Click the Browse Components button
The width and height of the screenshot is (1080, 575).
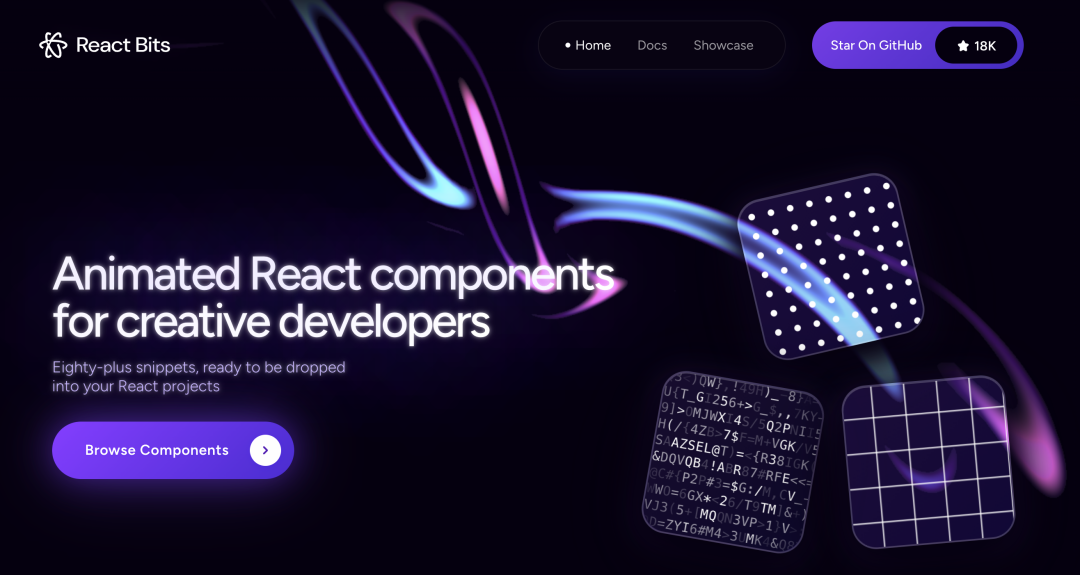pyautogui.click(x=173, y=450)
